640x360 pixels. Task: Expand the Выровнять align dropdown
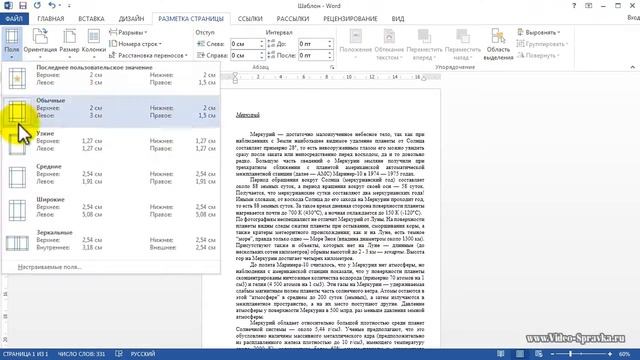click(538, 32)
